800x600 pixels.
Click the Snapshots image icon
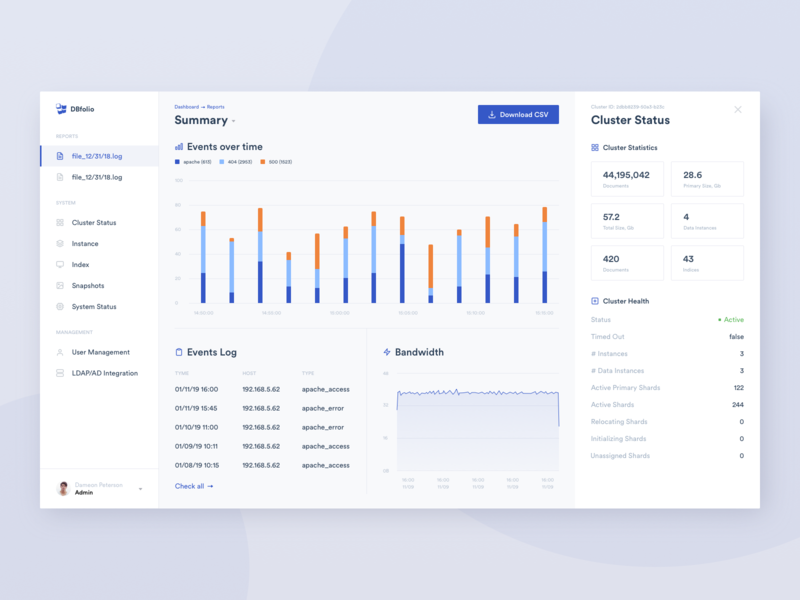[x=60, y=285]
